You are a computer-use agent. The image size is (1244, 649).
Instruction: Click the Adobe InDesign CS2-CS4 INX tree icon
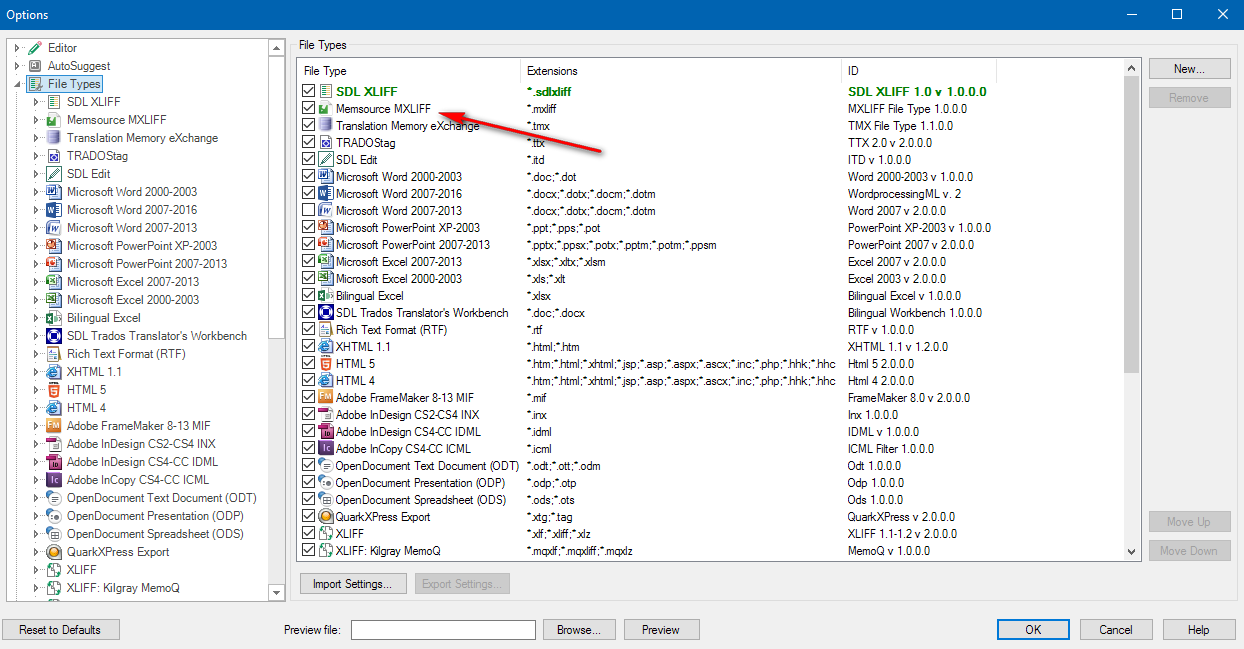pos(54,444)
